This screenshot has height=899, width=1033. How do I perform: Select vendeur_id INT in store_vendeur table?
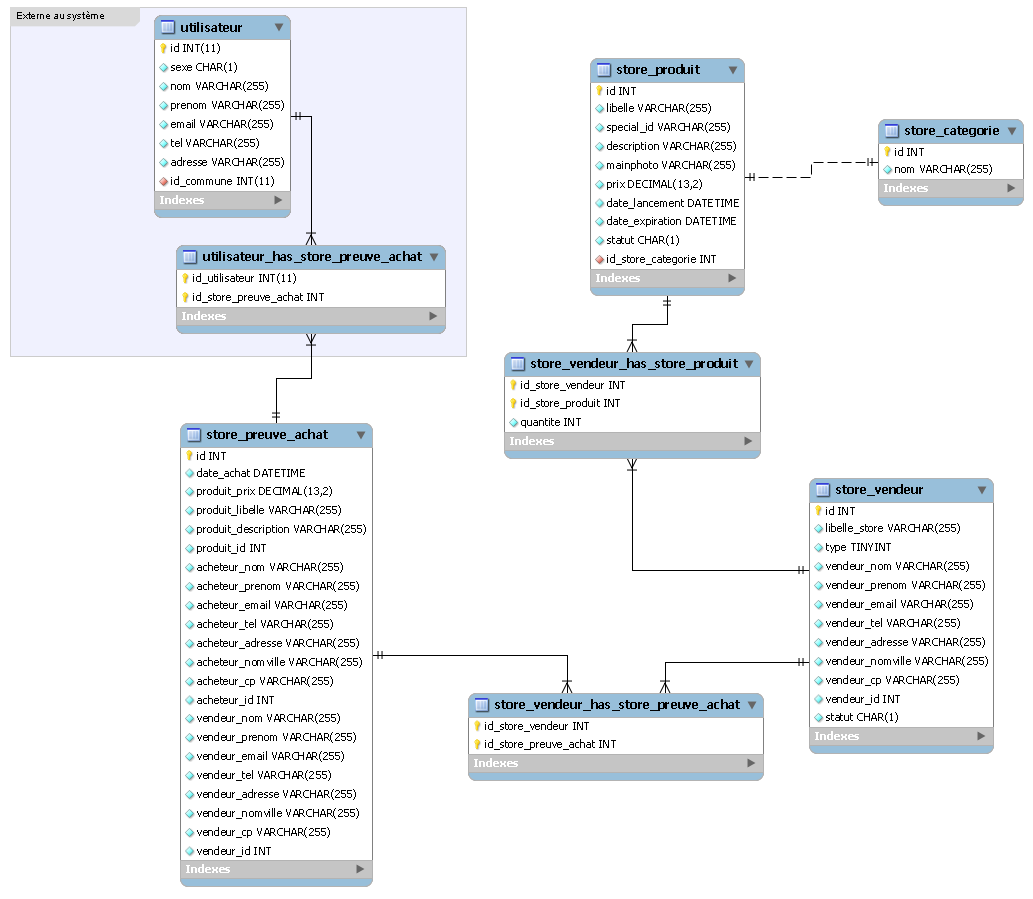click(x=901, y=699)
